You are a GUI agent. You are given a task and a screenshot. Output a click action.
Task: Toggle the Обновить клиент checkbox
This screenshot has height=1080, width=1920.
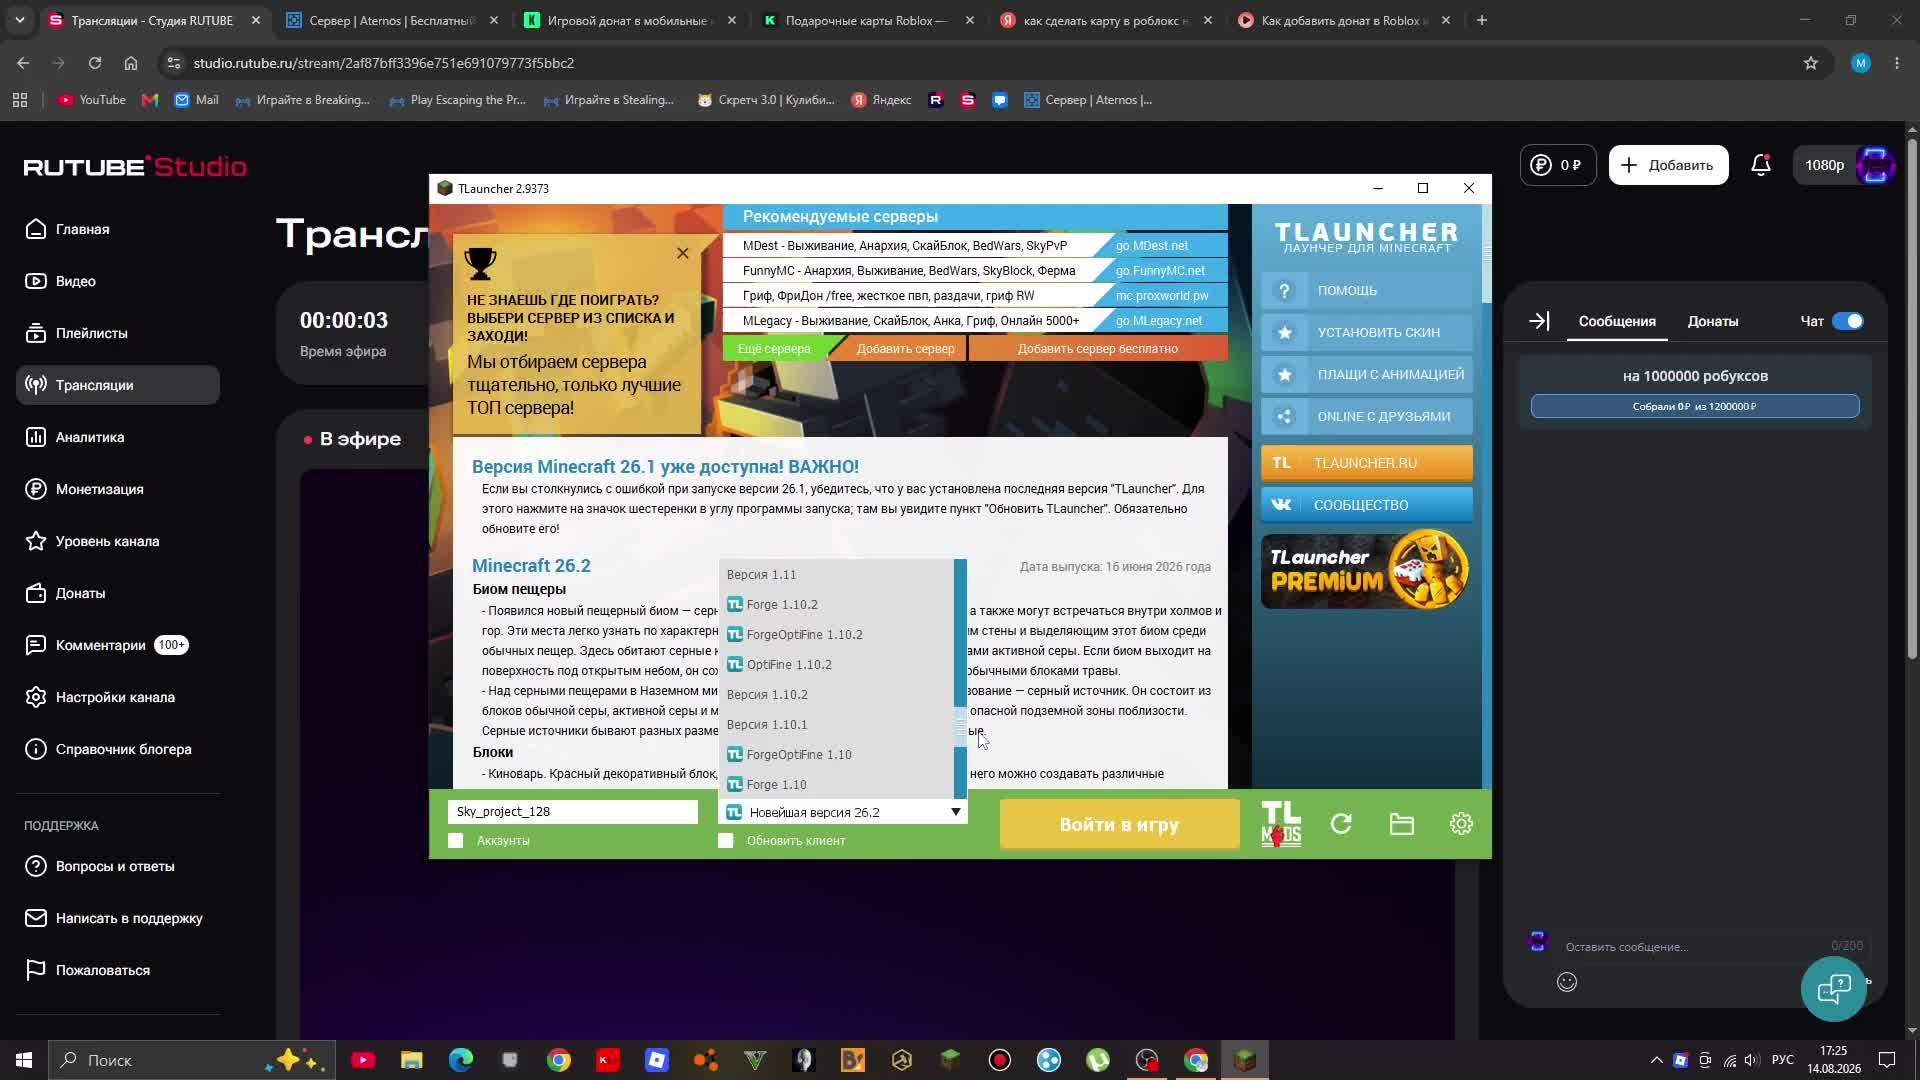click(x=726, y=841)
